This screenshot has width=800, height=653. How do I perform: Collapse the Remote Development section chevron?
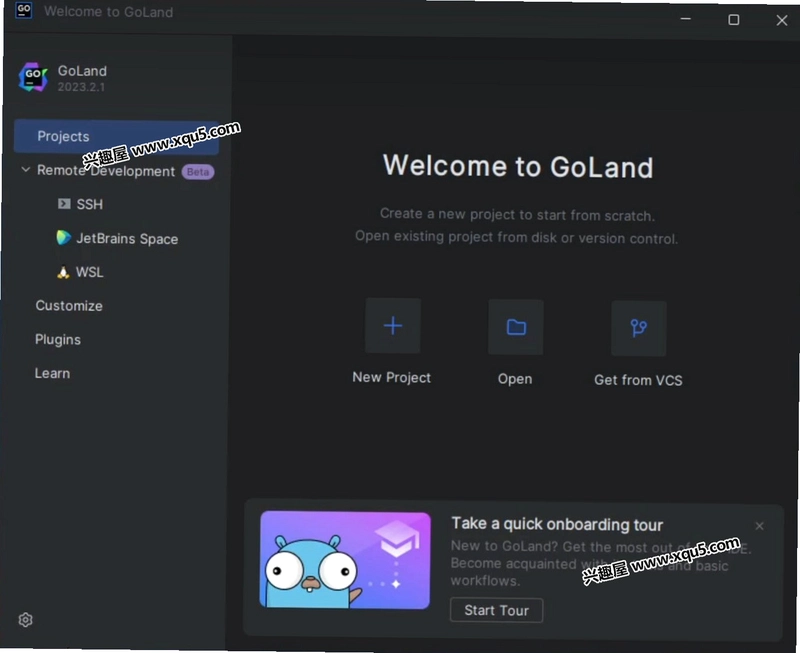click(x=26, y=169)
